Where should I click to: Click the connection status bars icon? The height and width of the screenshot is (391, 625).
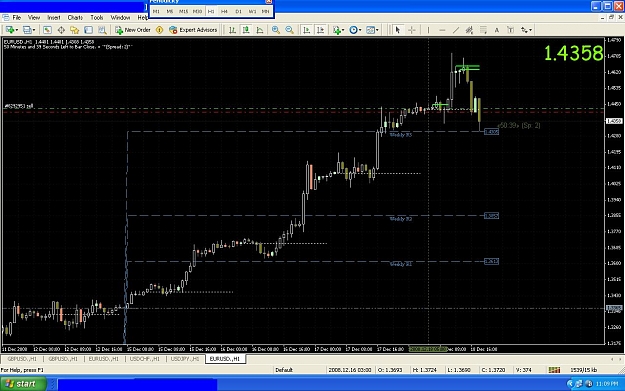click(x=554, y=370)
